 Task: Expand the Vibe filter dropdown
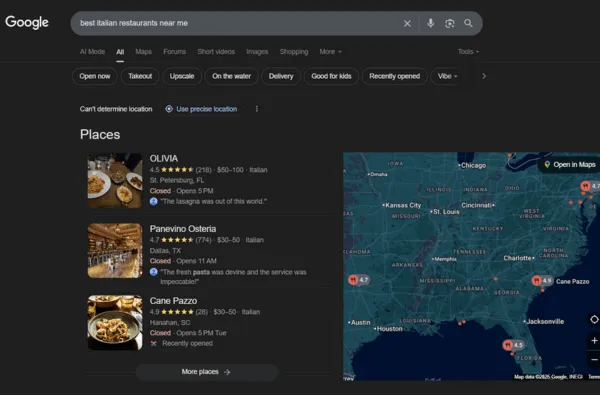click(448, 76)
